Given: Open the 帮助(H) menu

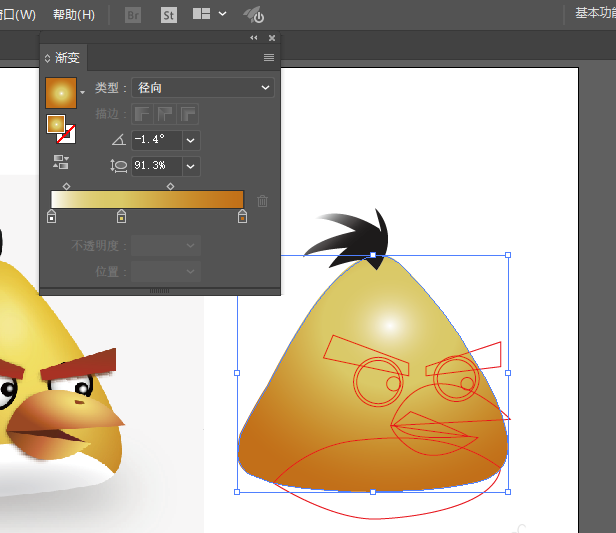Looking at the screenshot, I should [74, 15].
